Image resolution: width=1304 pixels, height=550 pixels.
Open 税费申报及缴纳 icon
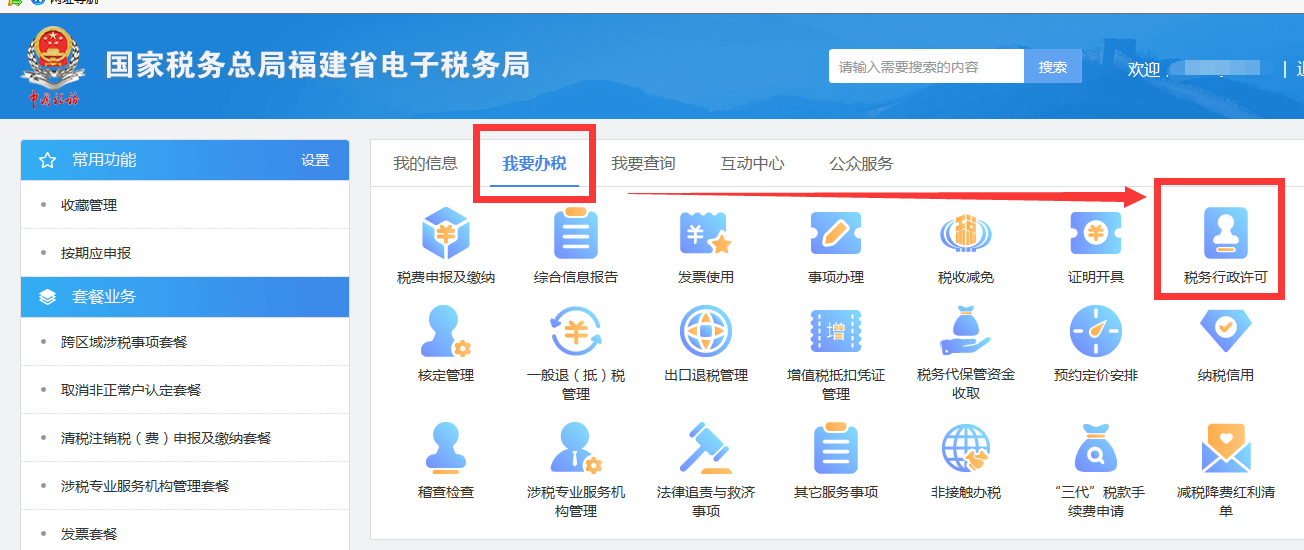click(446, 235)
